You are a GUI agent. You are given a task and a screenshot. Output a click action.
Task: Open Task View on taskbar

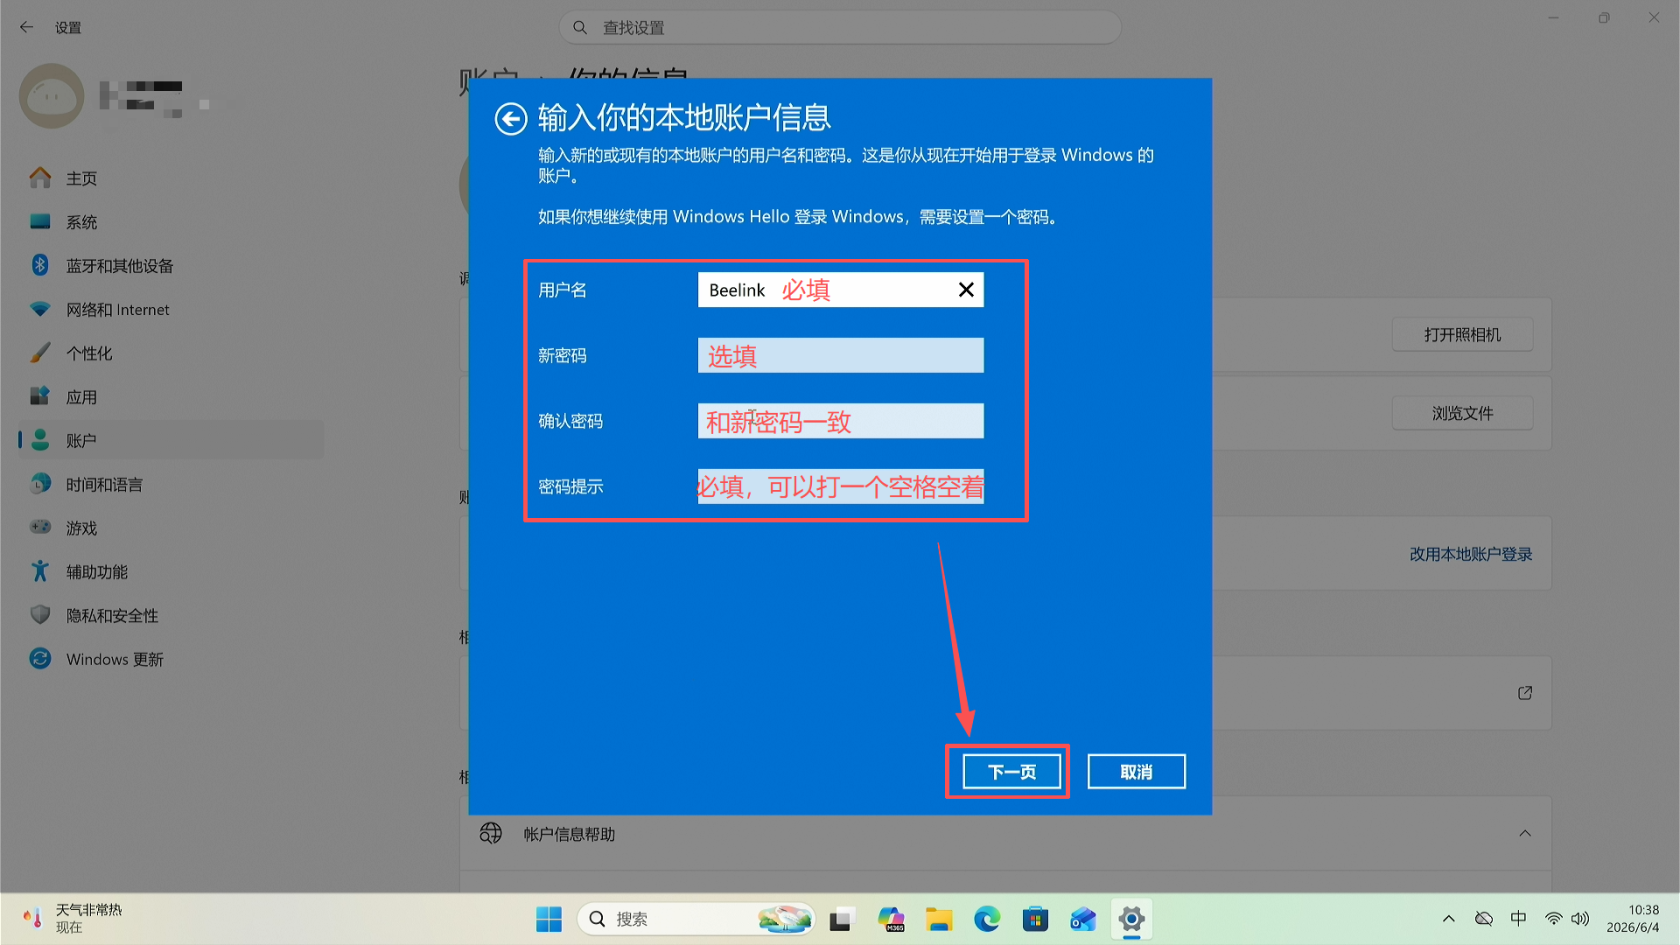click(842, 919)
